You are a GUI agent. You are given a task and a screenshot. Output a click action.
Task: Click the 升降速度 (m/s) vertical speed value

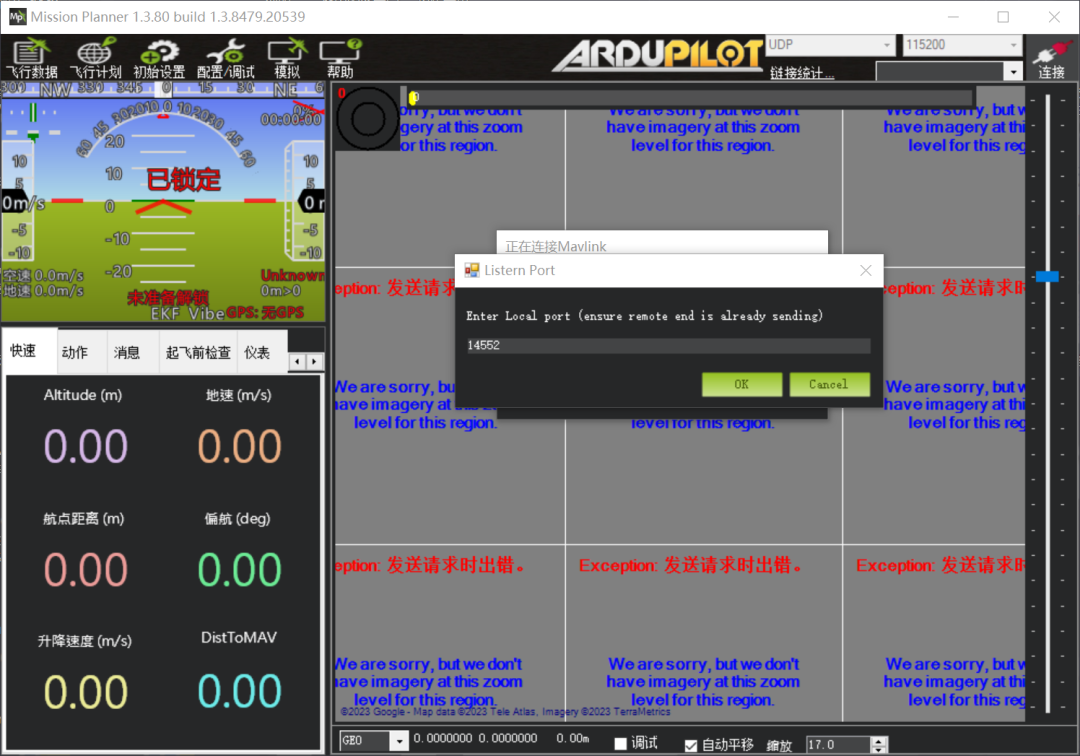tap(85, 692)
